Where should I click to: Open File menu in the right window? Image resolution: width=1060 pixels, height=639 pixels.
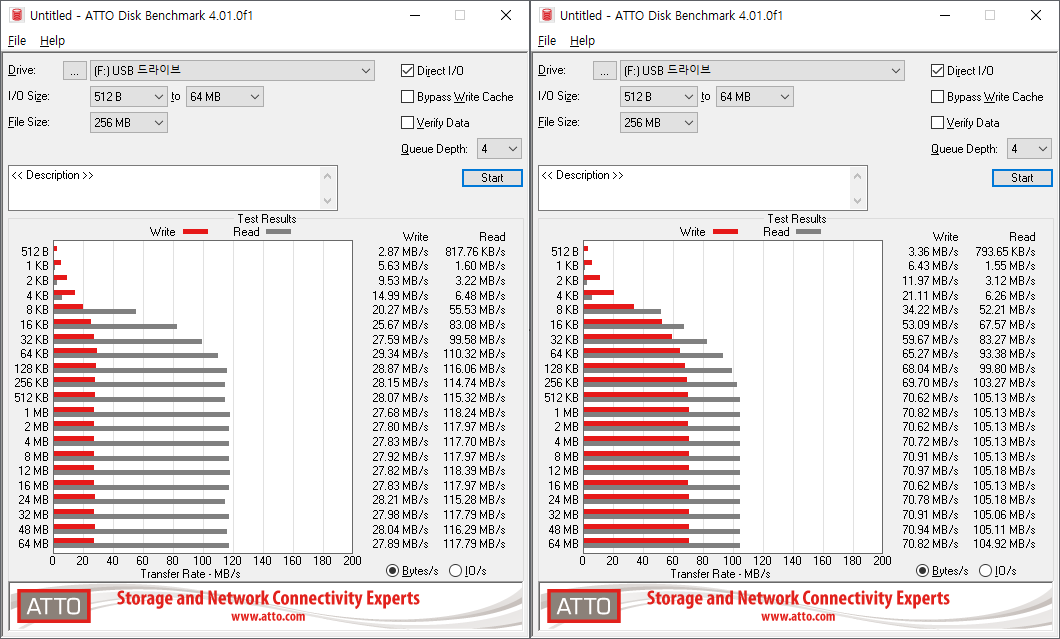pyautogui.click(x=547, y=41)
